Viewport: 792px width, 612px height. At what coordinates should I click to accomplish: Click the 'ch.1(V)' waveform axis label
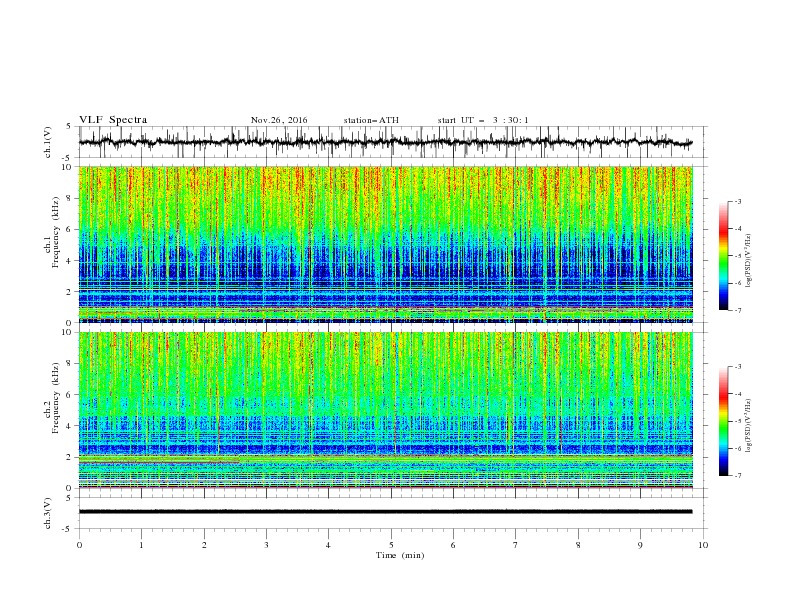coord(48,142)
